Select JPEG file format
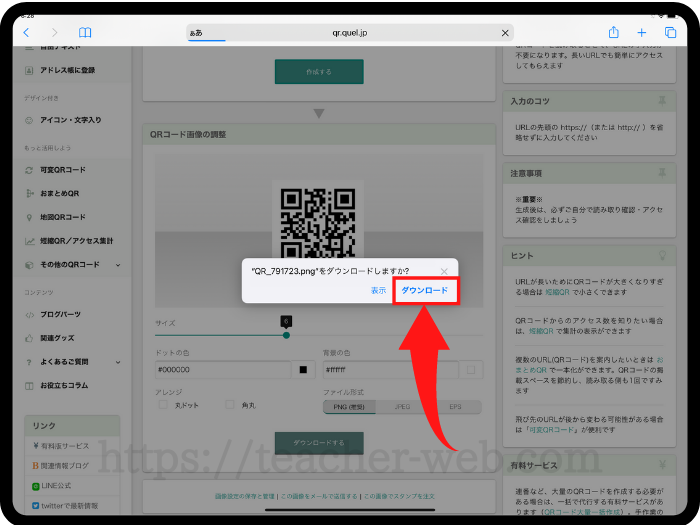Screen dimensions: 700x525 402,407
